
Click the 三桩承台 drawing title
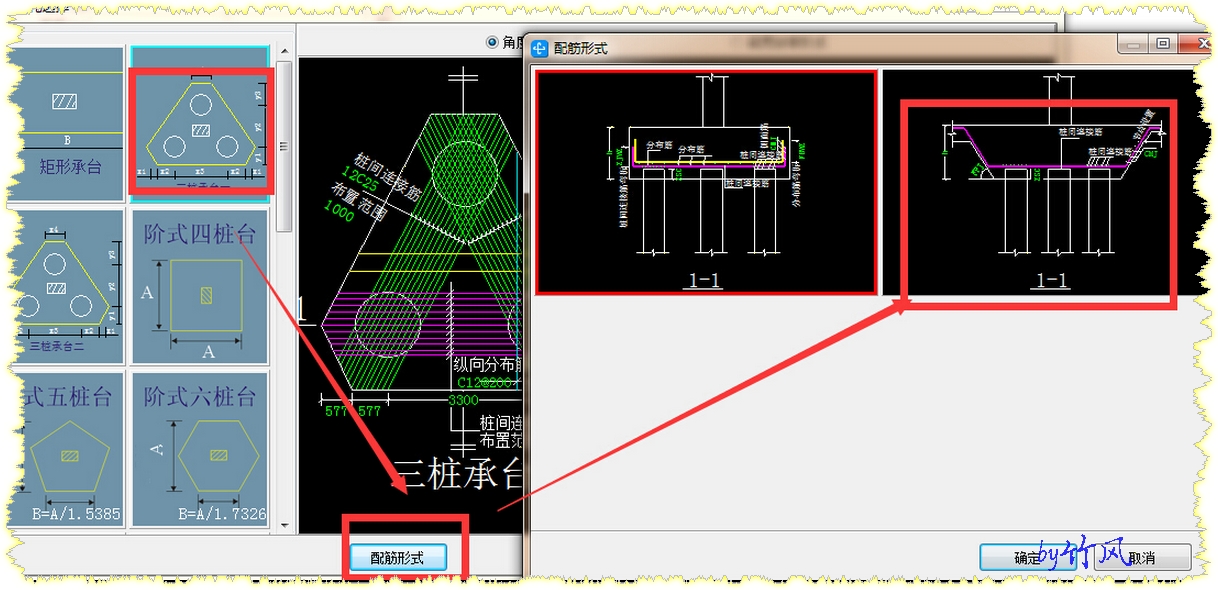[x=458, y=475]
